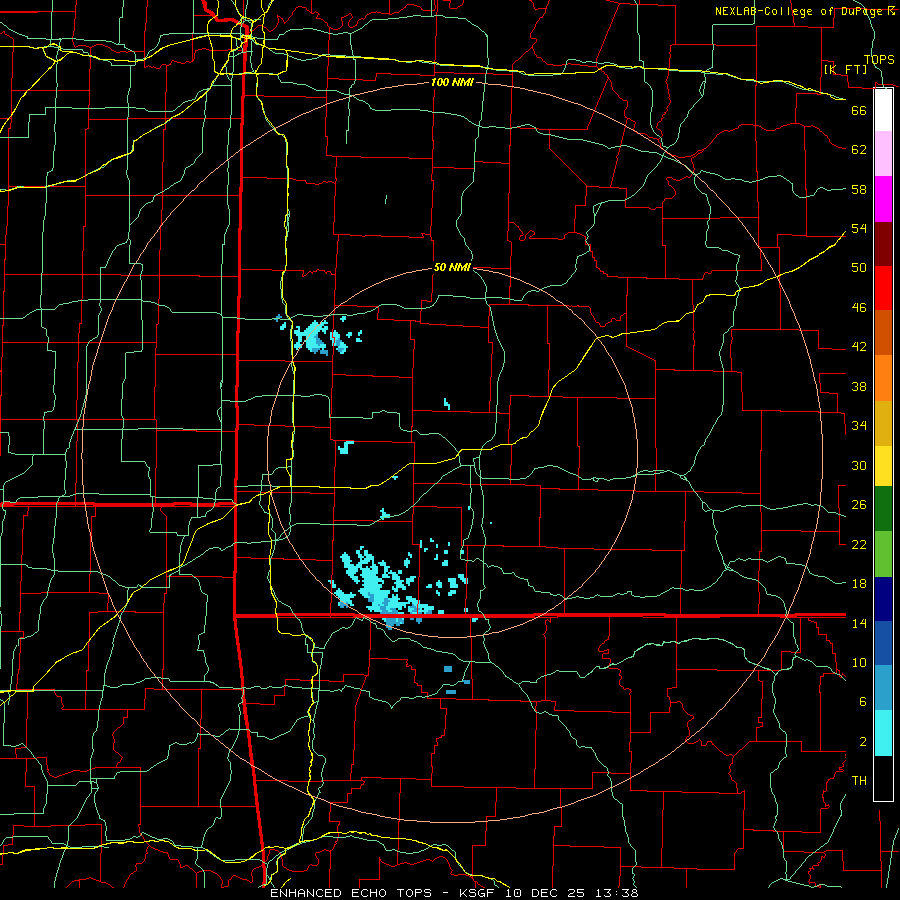Click the "10 DEC 25" date text

pos(545,893)
